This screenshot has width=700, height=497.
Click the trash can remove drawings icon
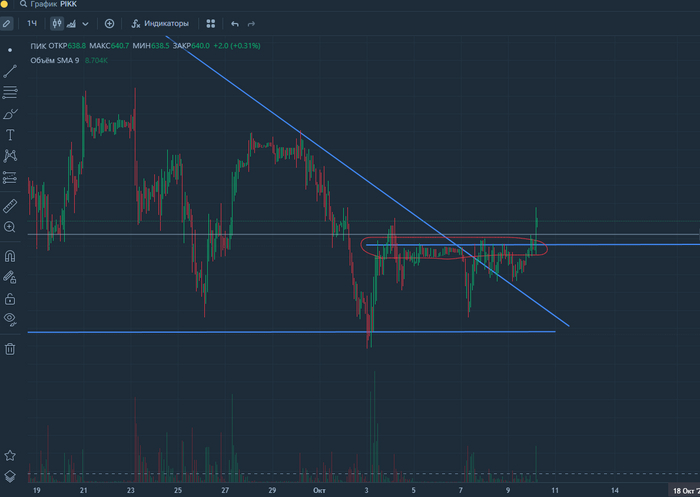point(10,349)
